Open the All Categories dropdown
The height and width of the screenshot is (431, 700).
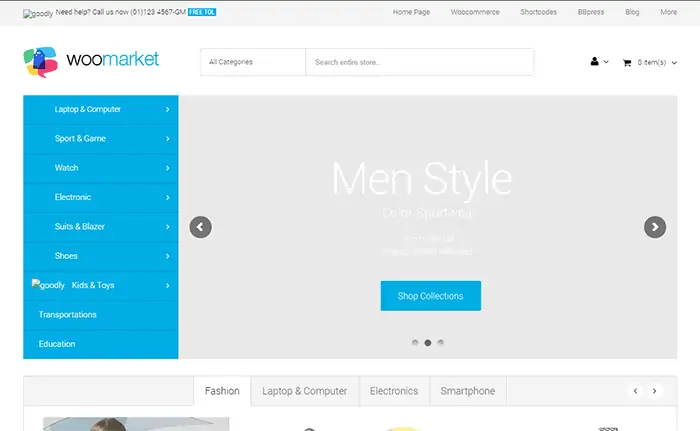(x=253, y=62)
